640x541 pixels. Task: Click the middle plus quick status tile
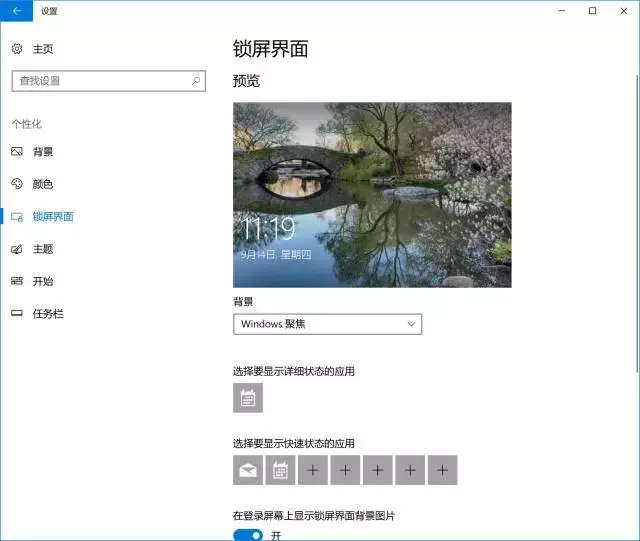click(378, 470)
